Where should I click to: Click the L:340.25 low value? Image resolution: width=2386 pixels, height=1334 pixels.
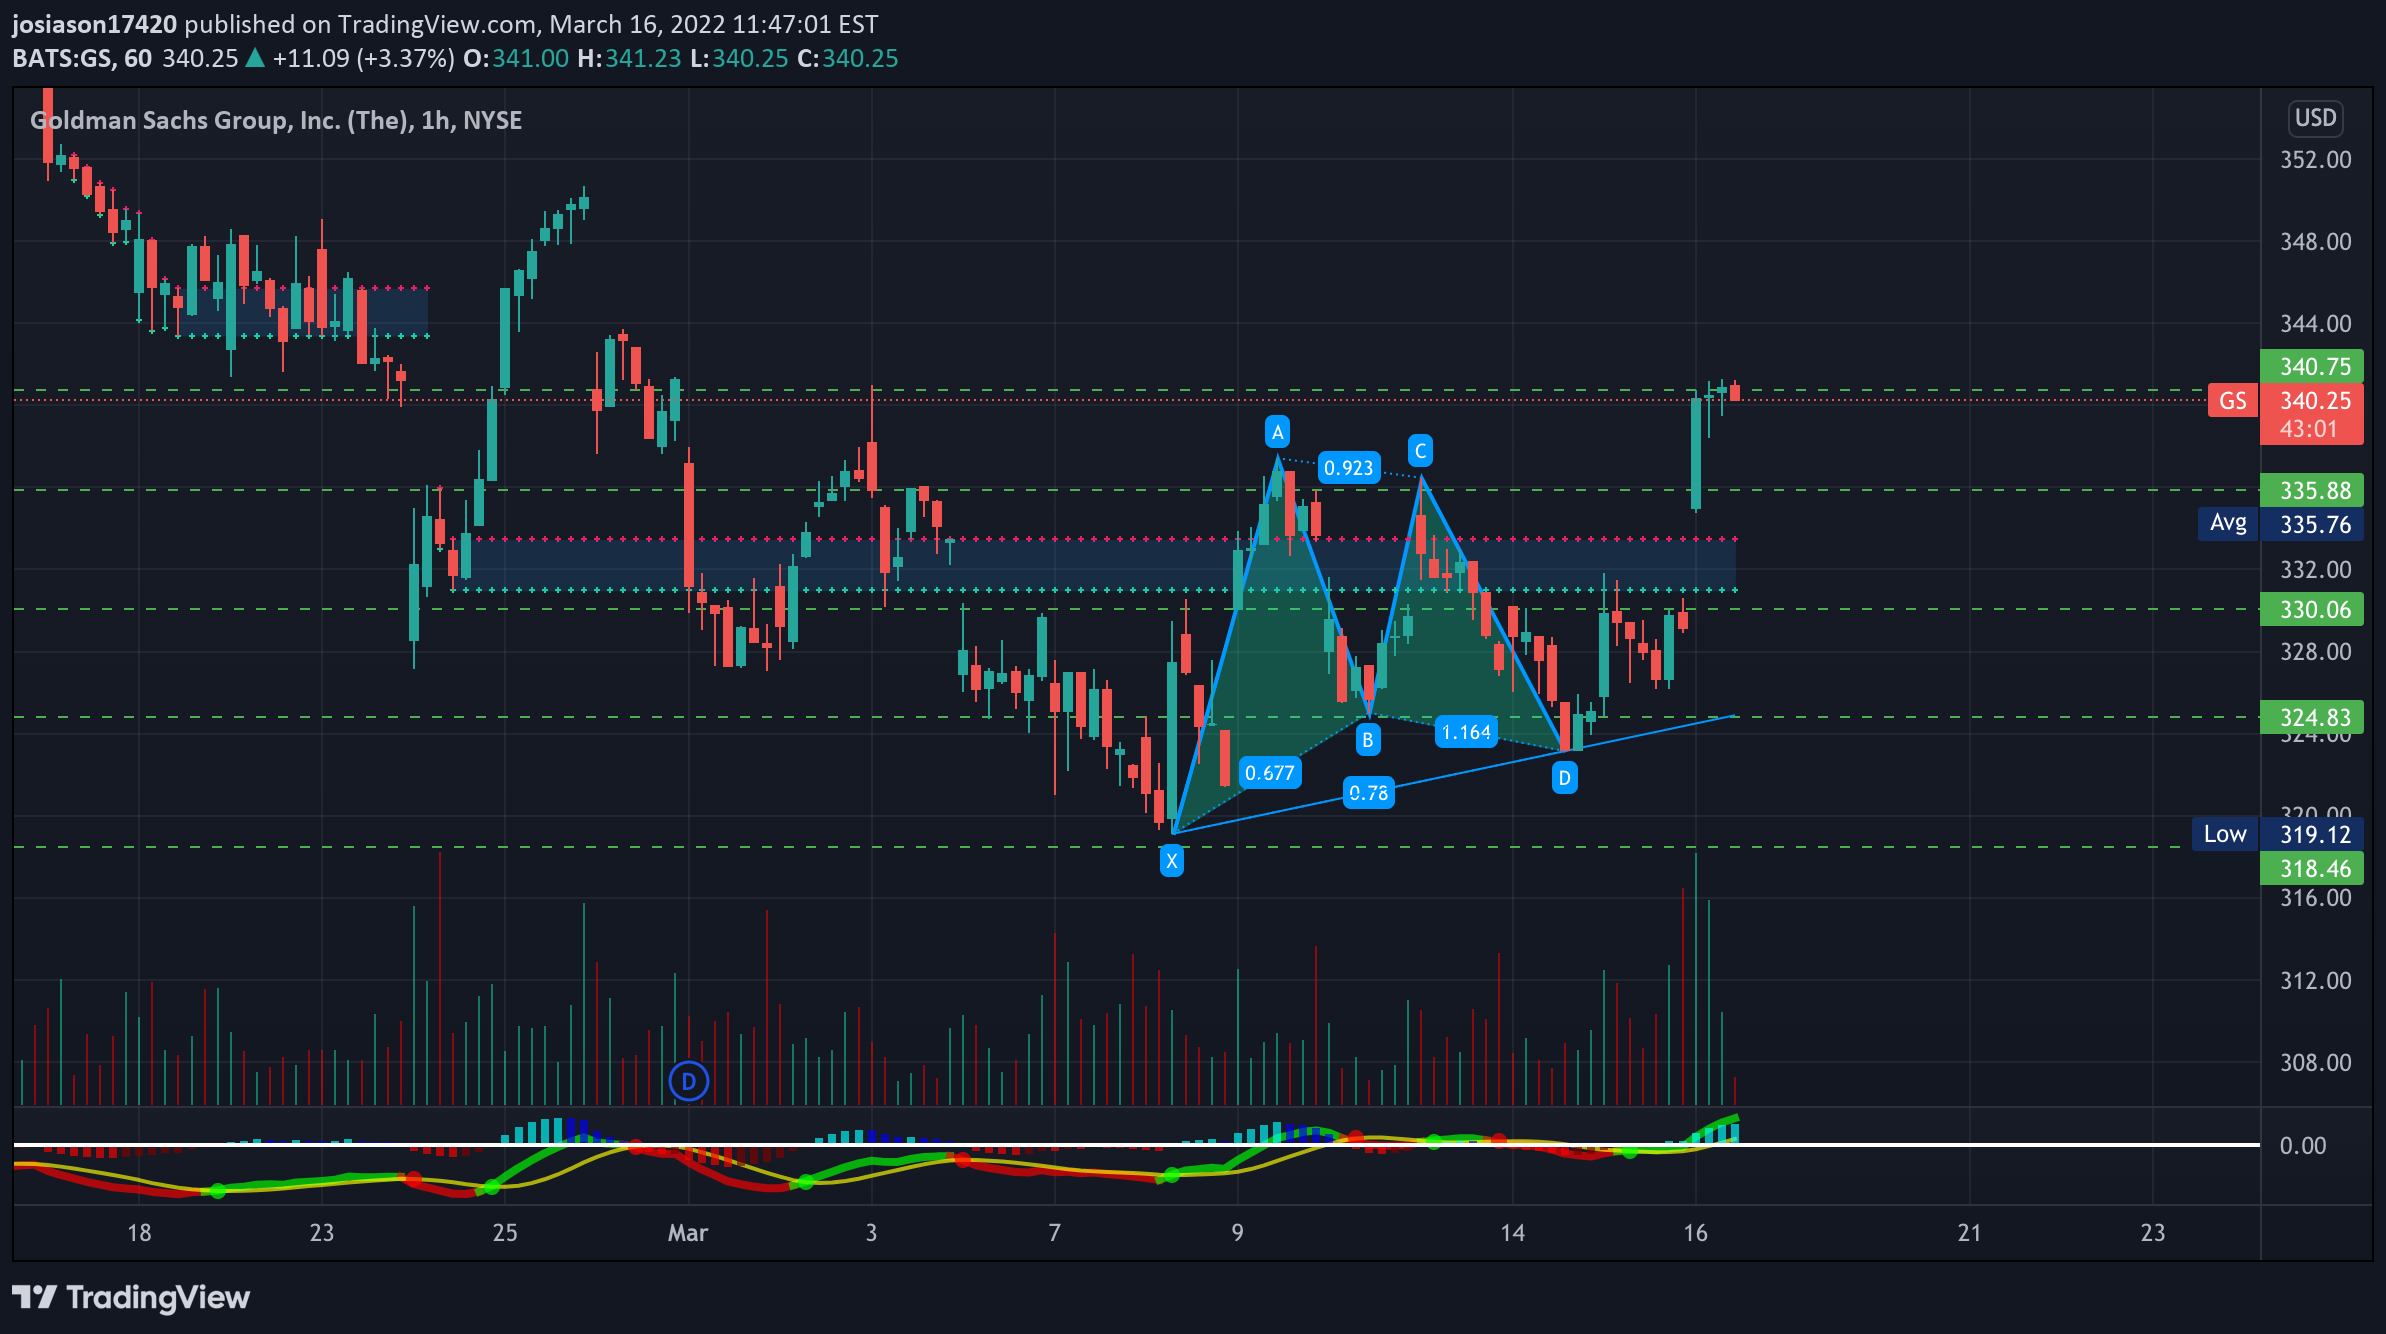click(x=739, y=58)
